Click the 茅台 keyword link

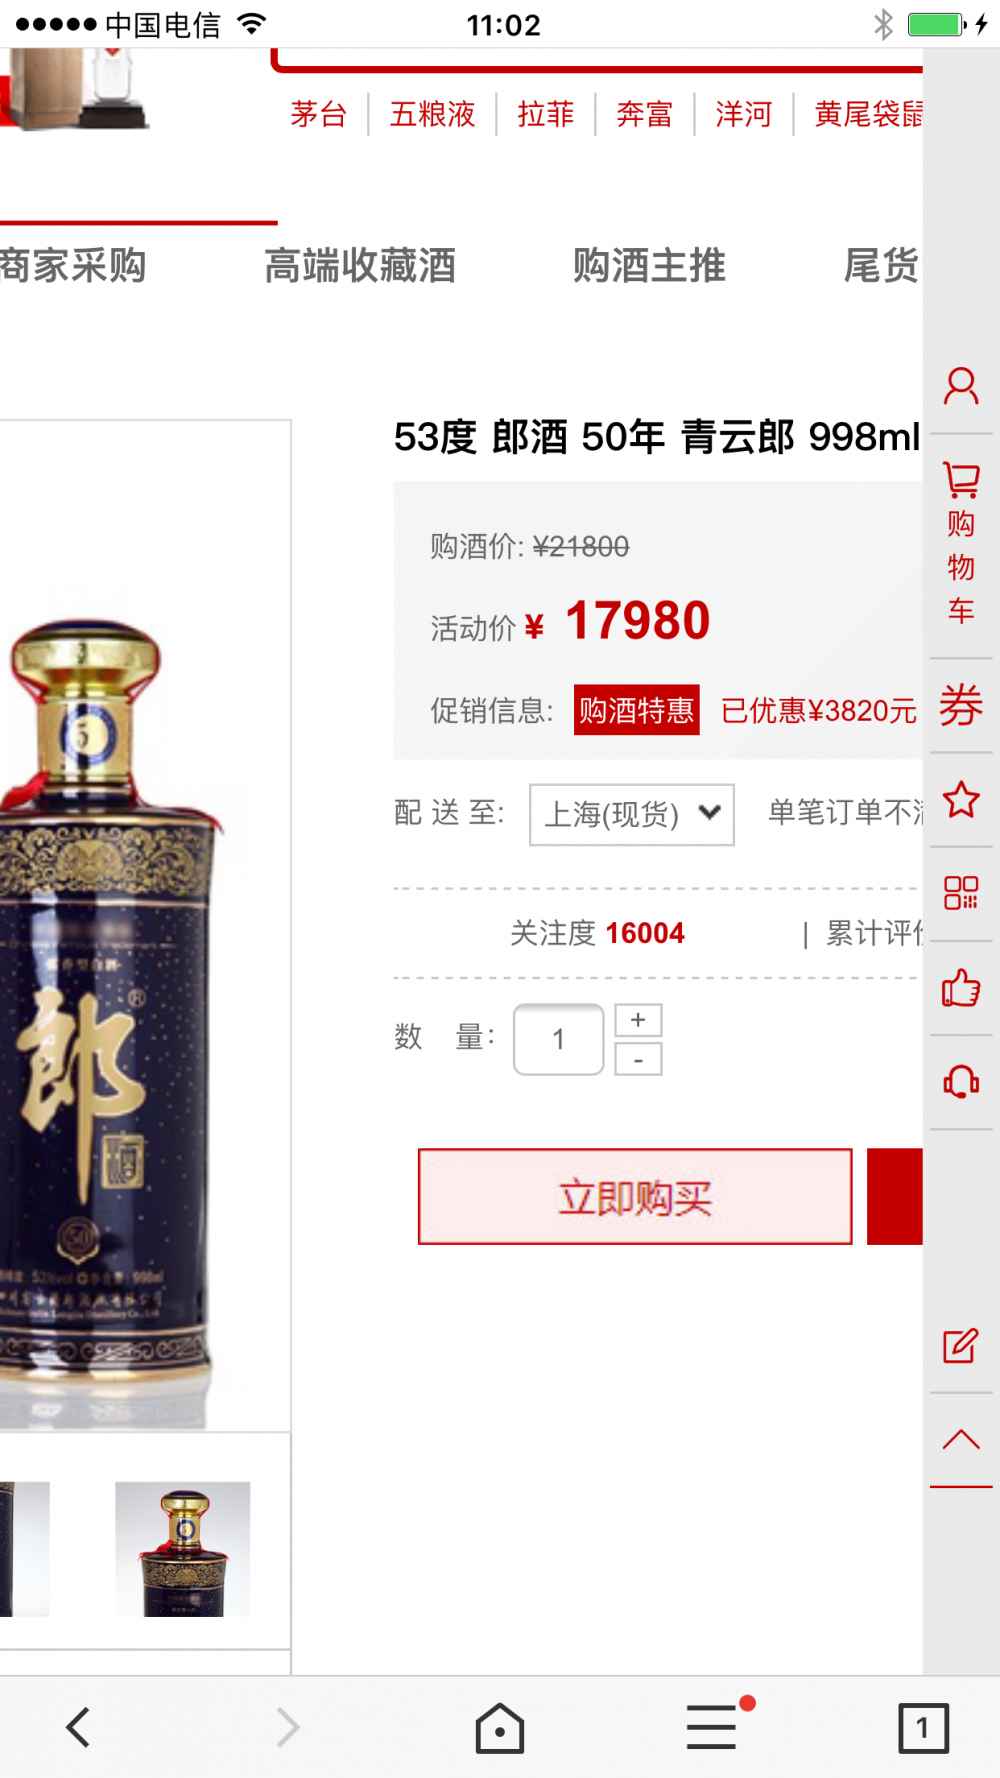pyautogui.click(x=318, y=114)
